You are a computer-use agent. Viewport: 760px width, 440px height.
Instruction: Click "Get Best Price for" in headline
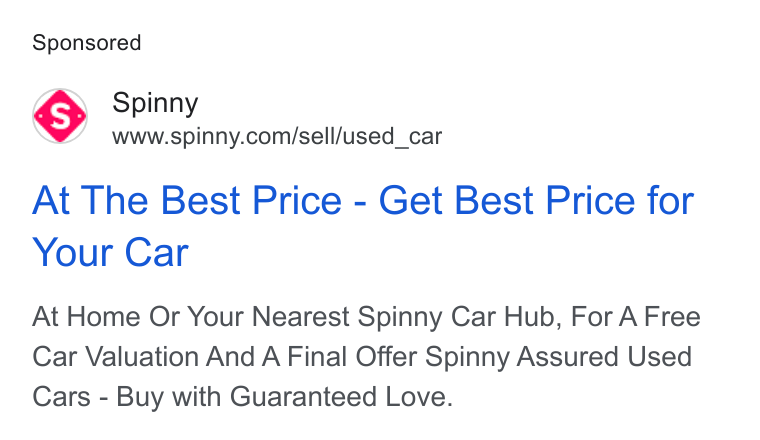coord(536,200)
